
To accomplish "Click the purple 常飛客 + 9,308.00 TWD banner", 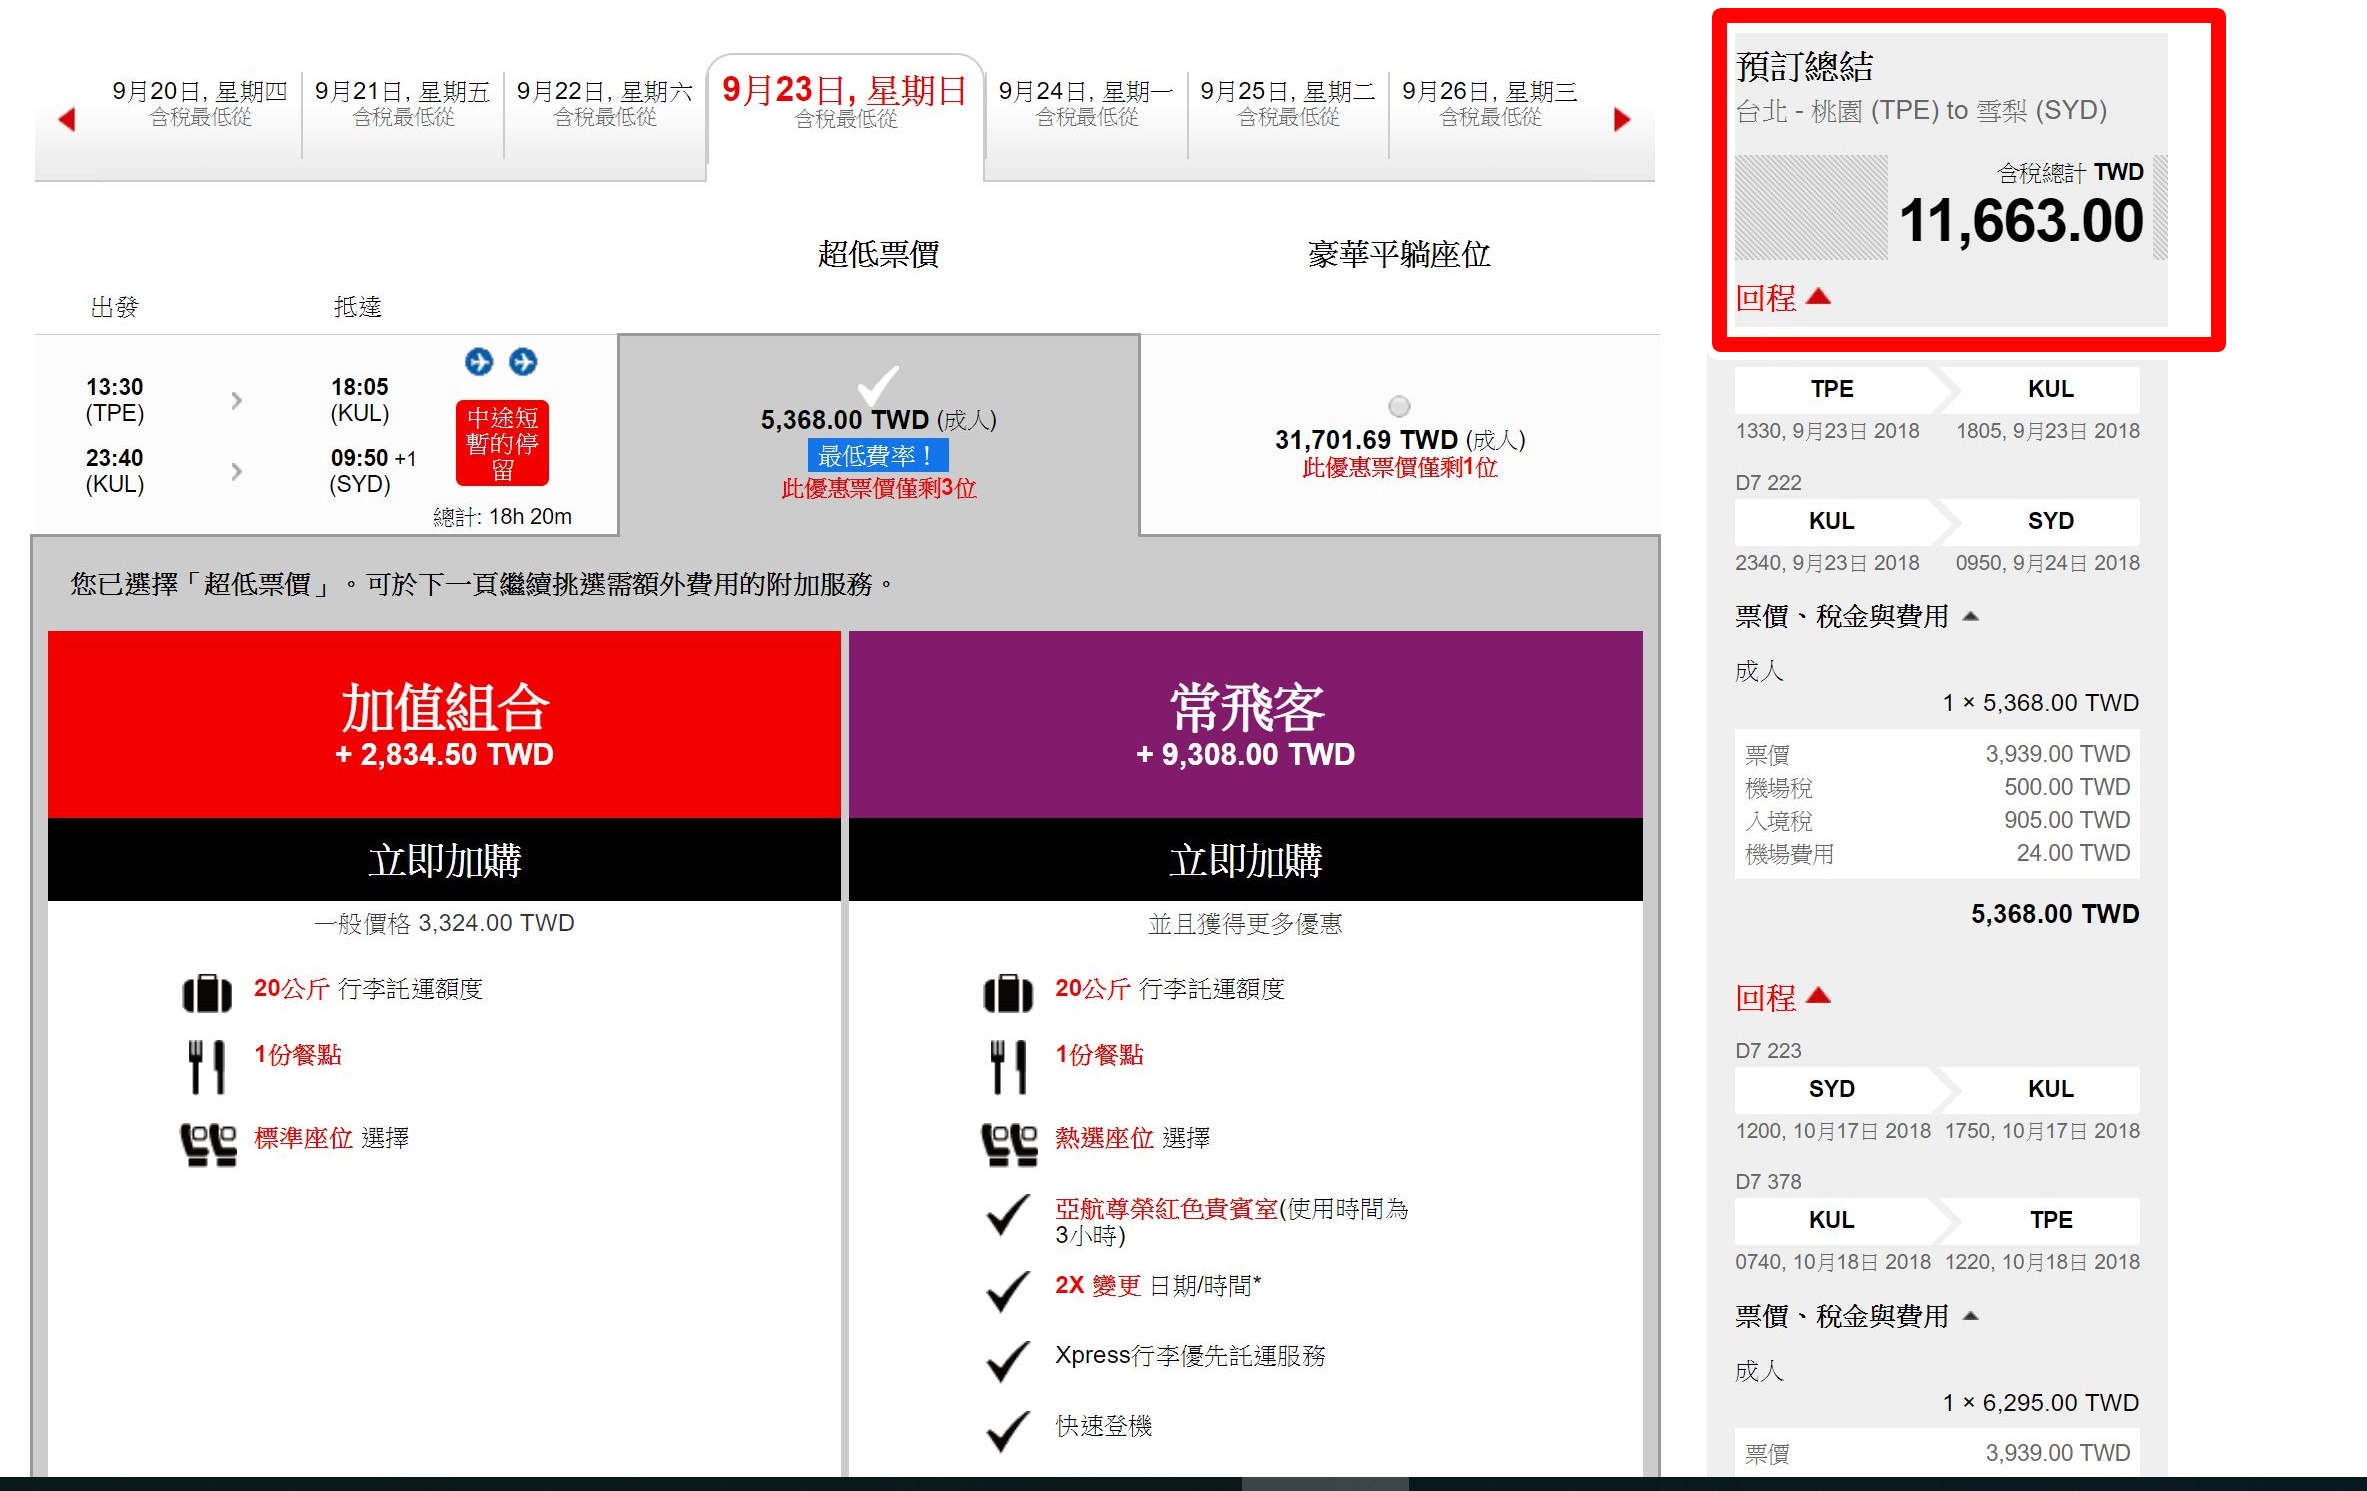I will (1246, 724).
